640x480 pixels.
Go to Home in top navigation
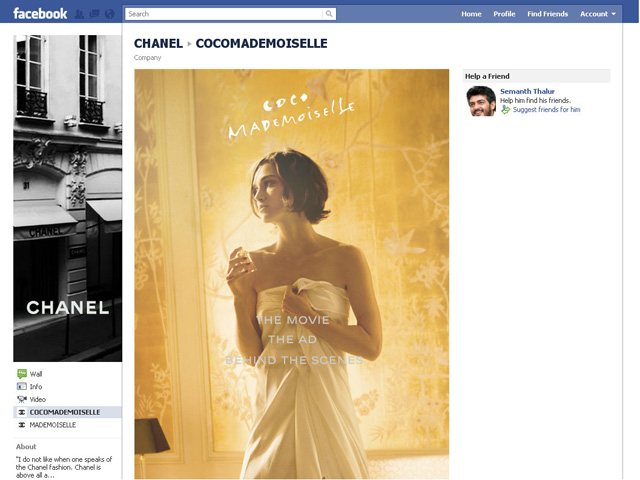[471, 14]
